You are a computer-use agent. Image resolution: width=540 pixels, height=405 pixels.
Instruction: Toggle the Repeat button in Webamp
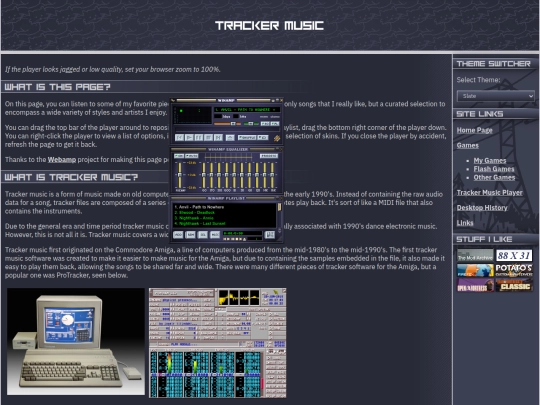(x=263, y=137)
